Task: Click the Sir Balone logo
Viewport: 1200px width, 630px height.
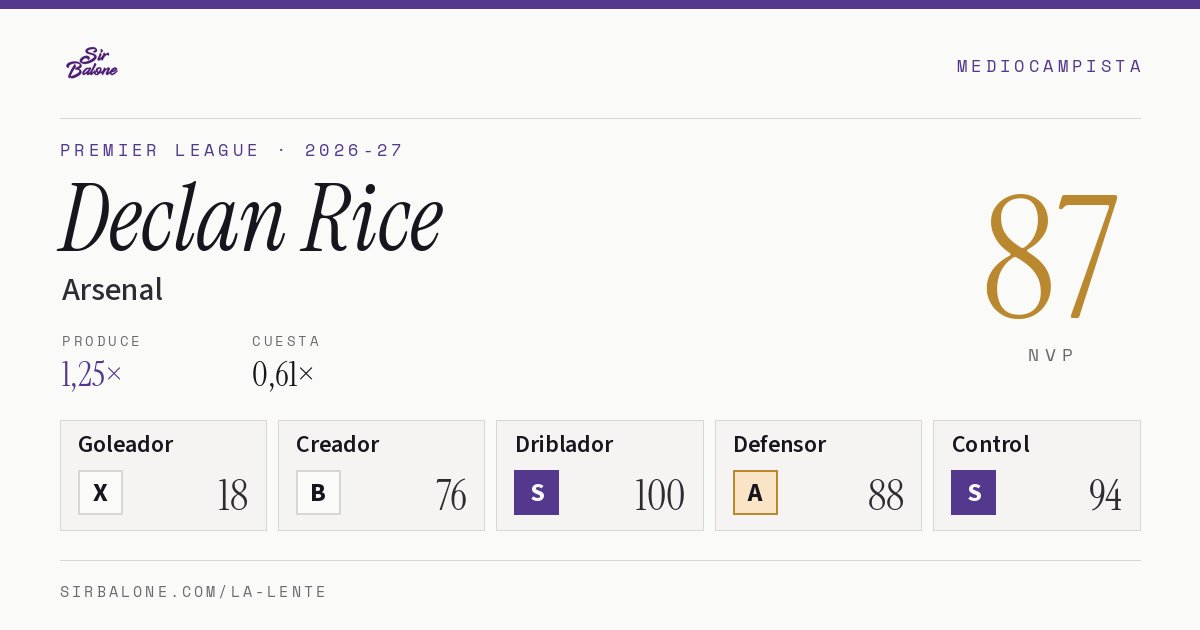Action: tap(92, 63)
